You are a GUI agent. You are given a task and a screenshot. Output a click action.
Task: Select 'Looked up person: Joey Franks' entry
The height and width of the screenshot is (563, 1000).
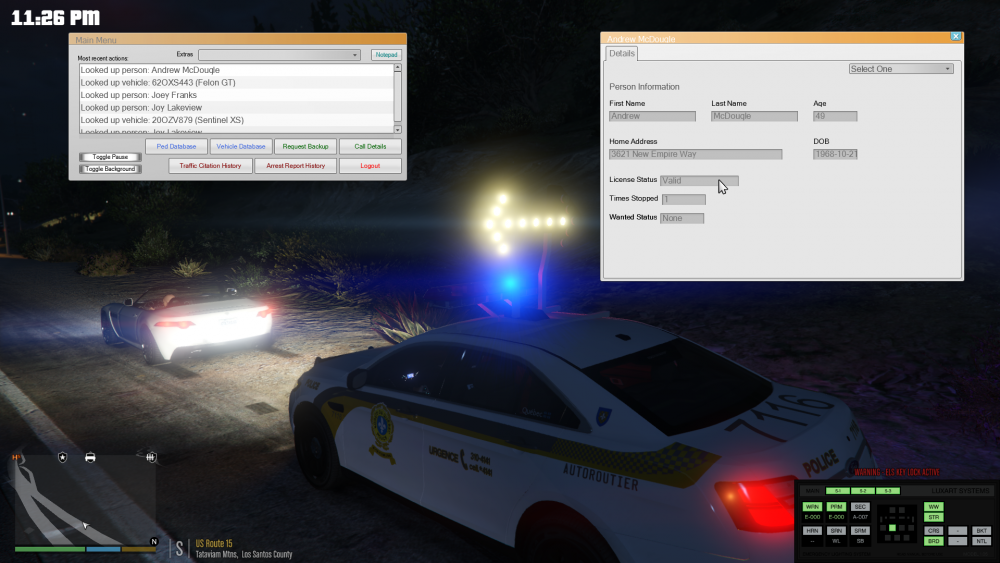[237, 95]
